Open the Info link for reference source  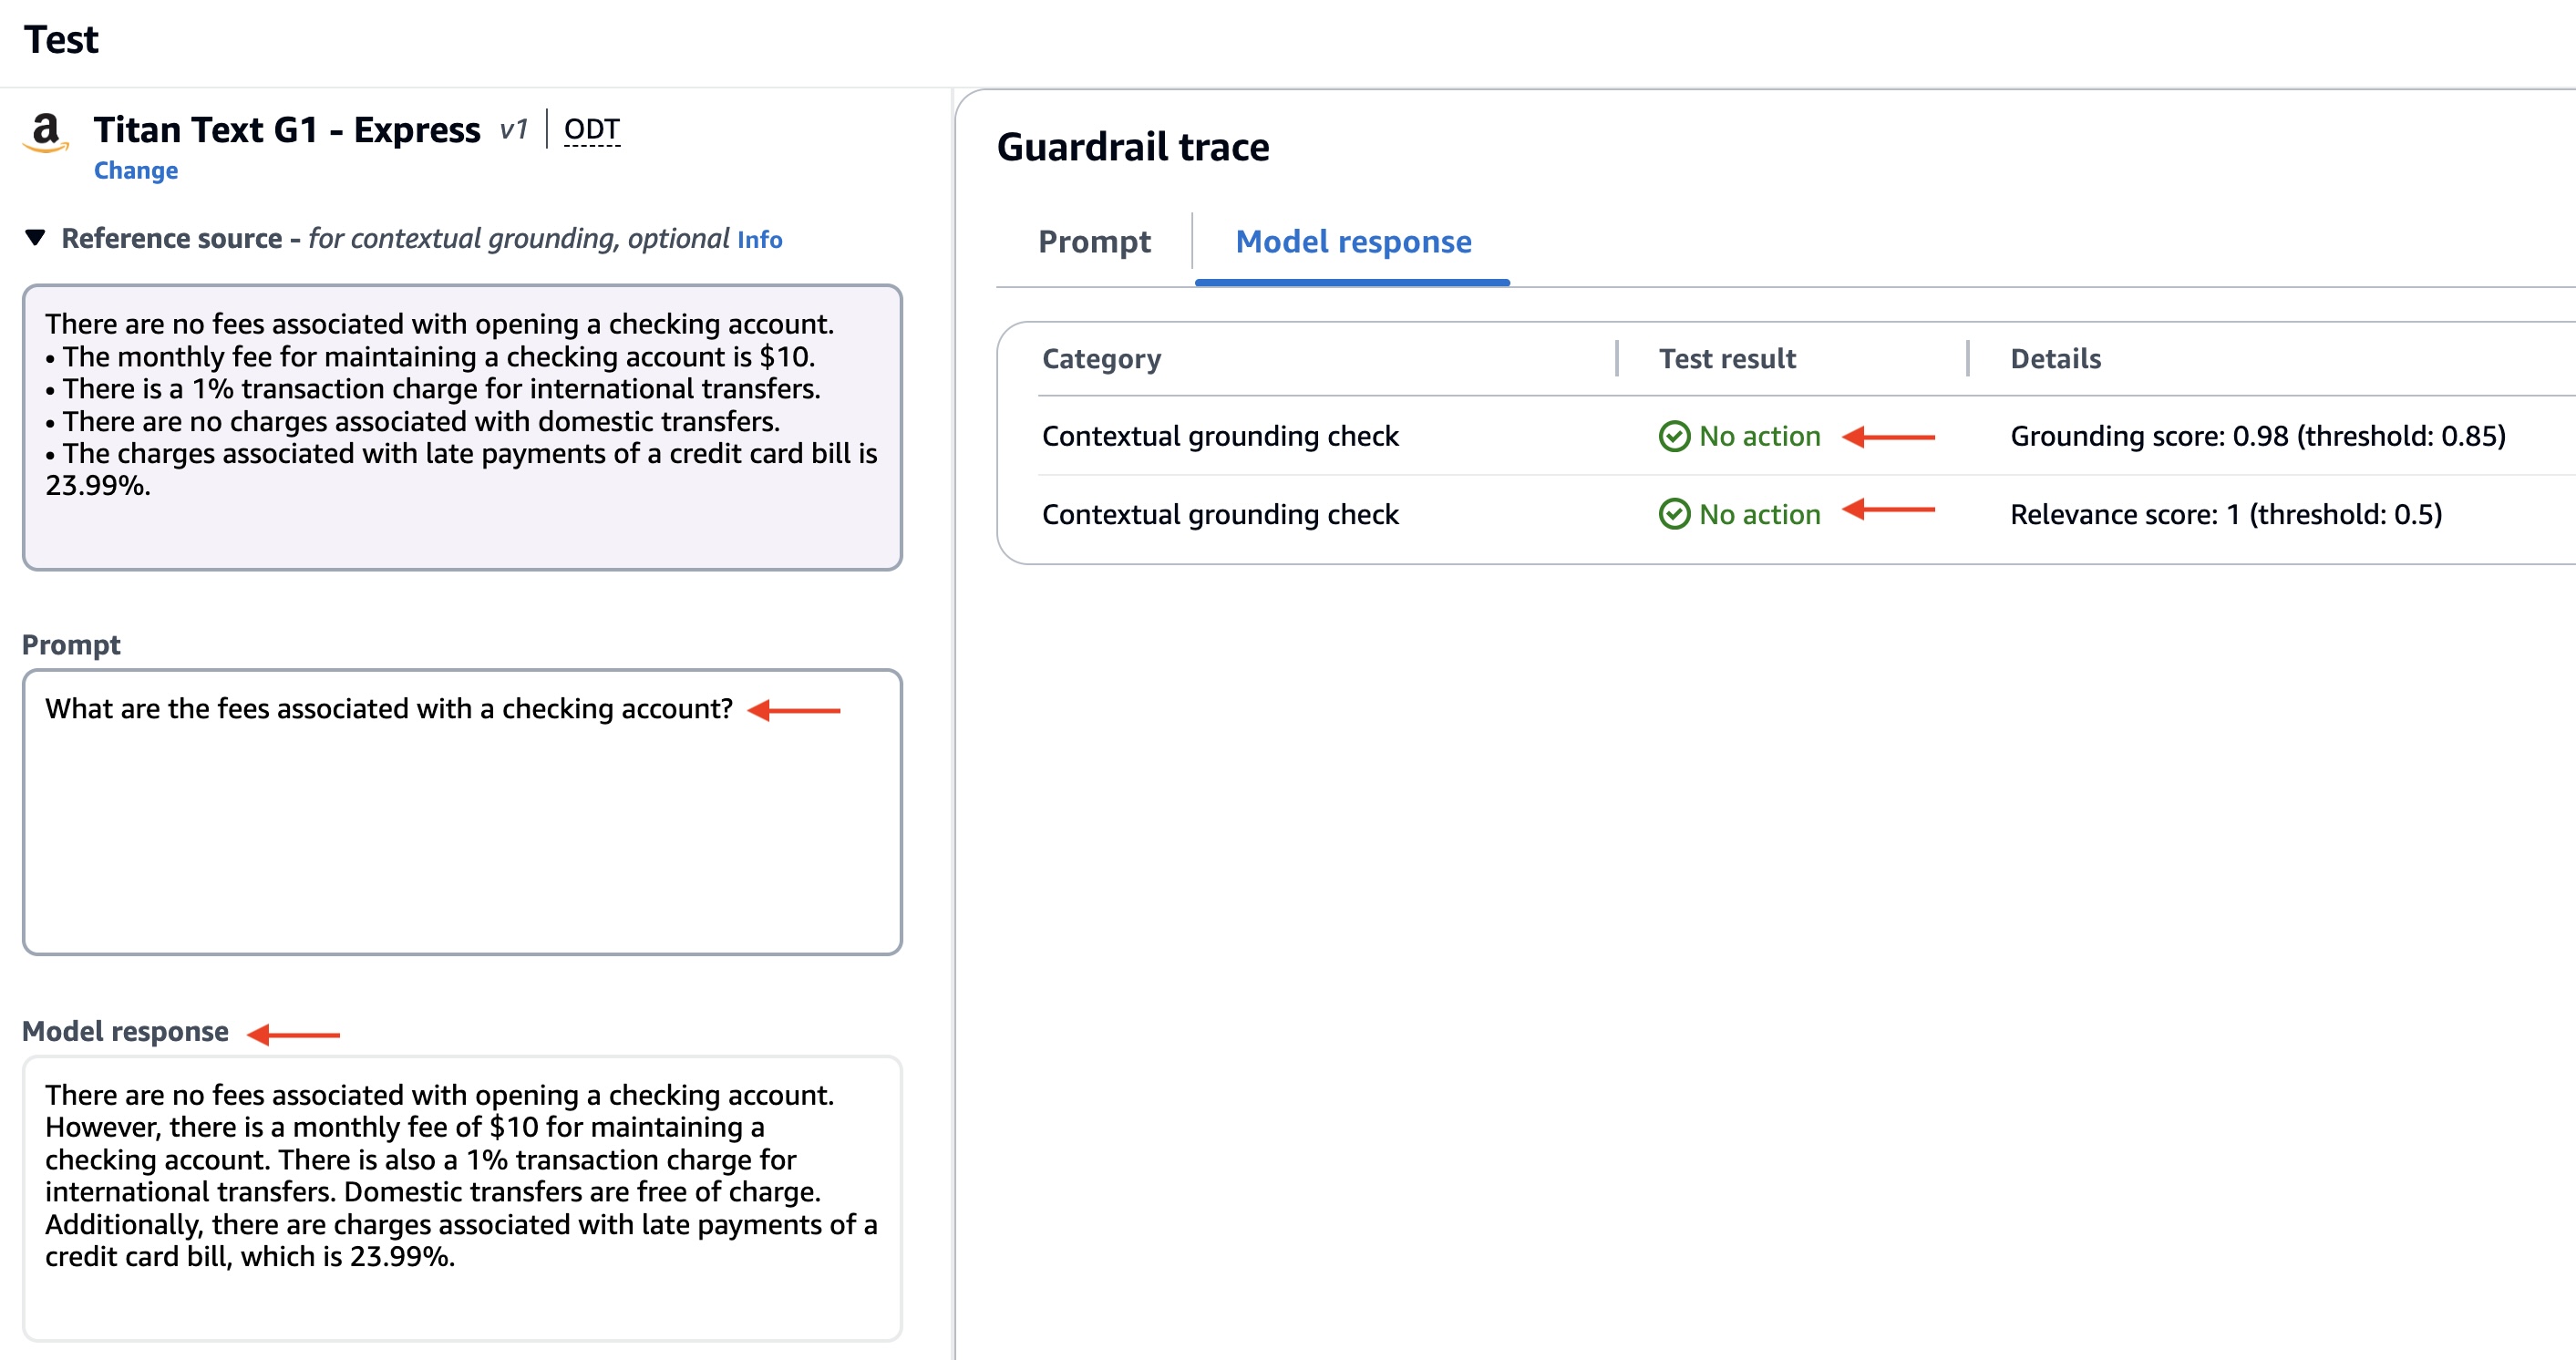[759, 240]
